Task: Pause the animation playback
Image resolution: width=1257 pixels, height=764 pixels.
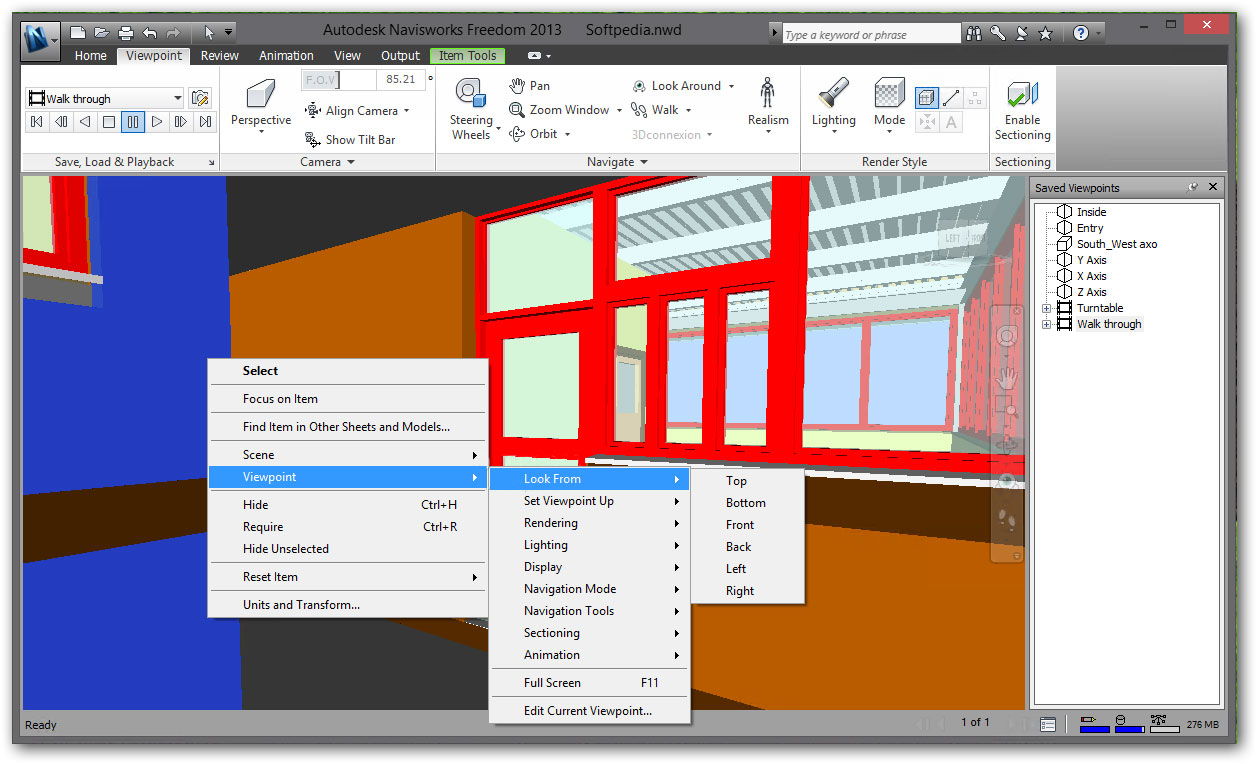Action: click(132, 122)
